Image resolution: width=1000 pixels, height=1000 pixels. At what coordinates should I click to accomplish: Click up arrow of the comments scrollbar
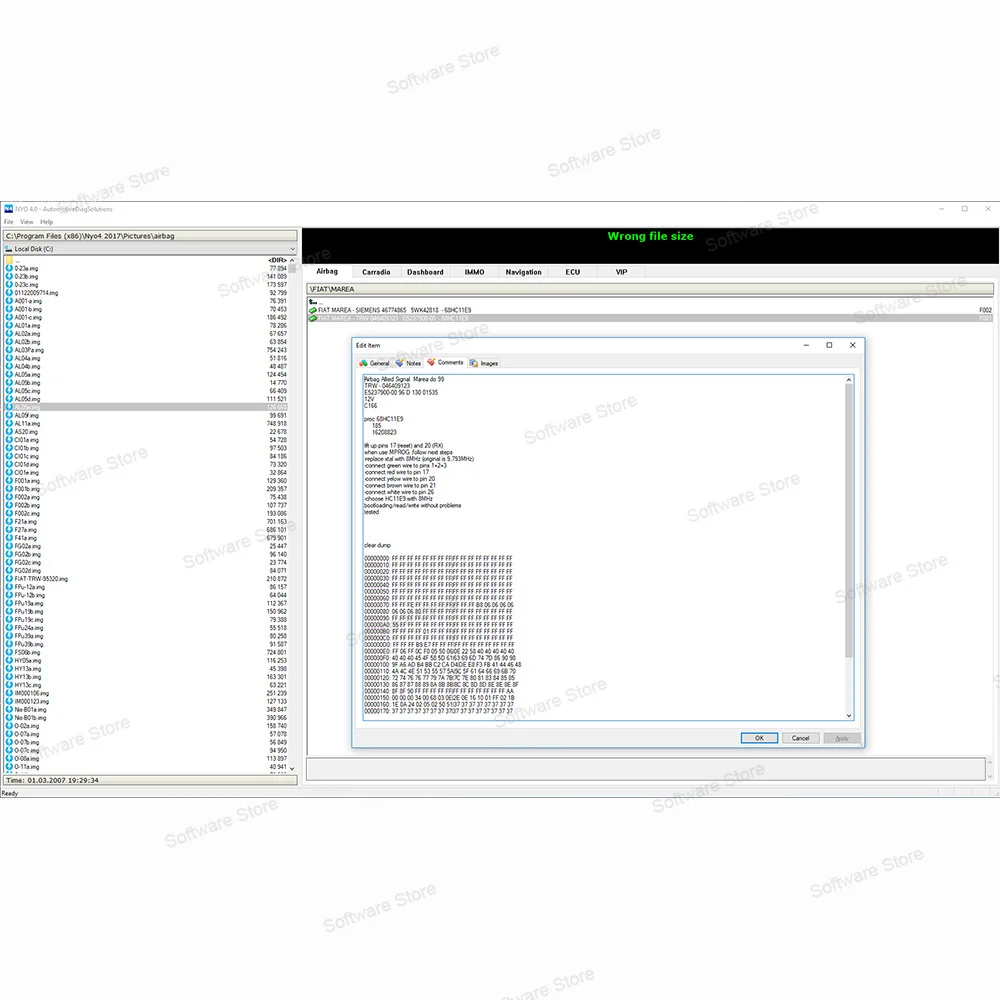849,380
